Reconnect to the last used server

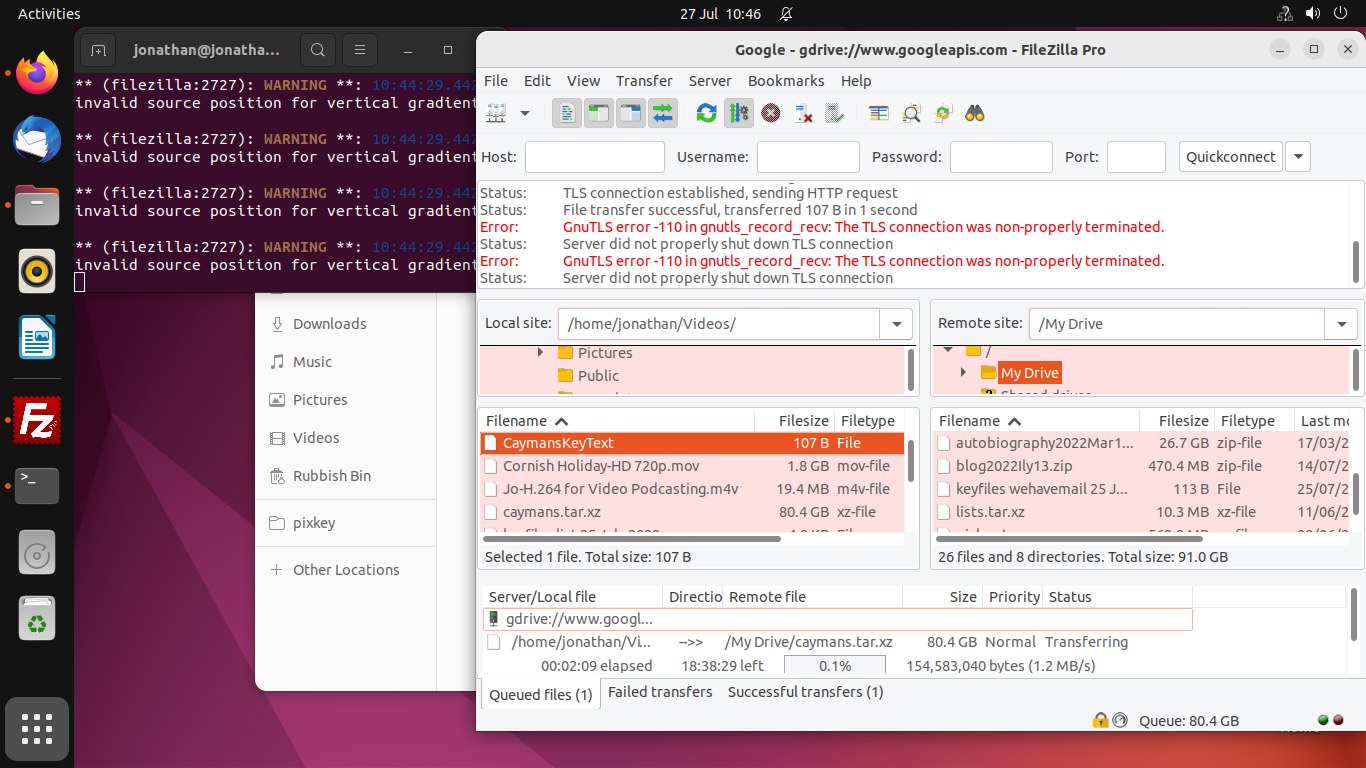[835, 113]
